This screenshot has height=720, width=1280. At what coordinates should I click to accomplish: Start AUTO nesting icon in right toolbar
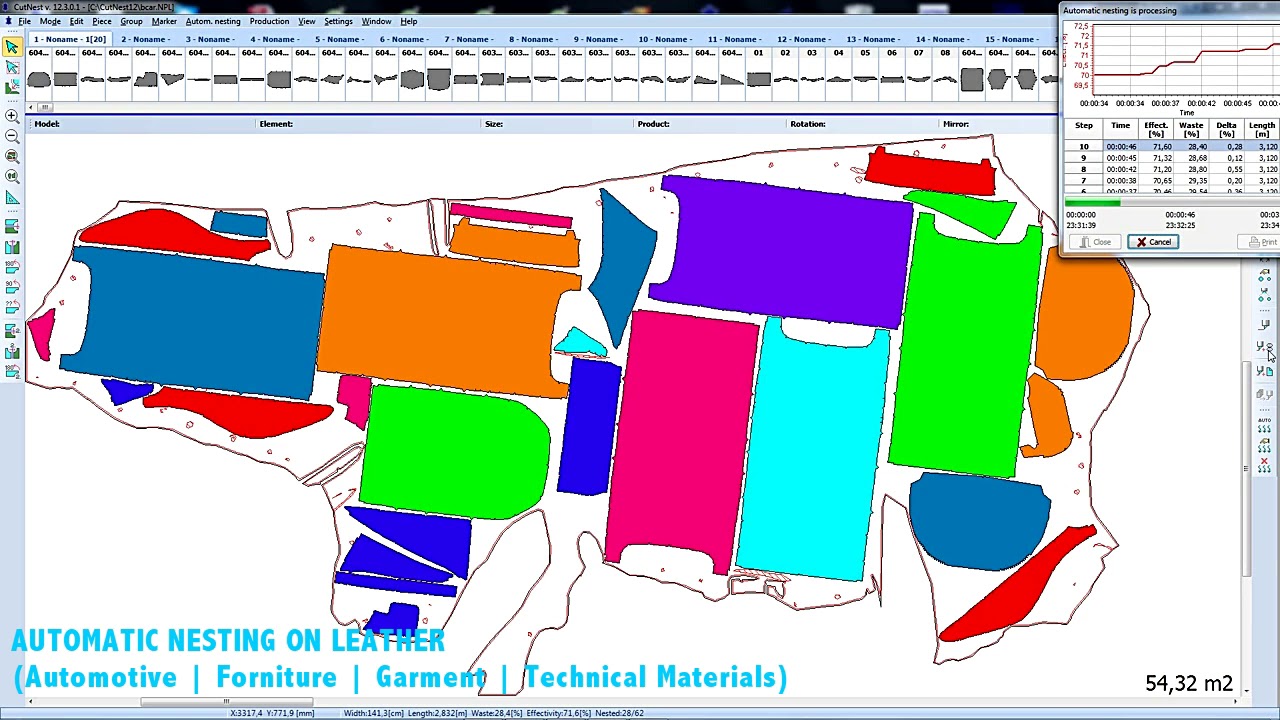click(x=1264, y=426)
